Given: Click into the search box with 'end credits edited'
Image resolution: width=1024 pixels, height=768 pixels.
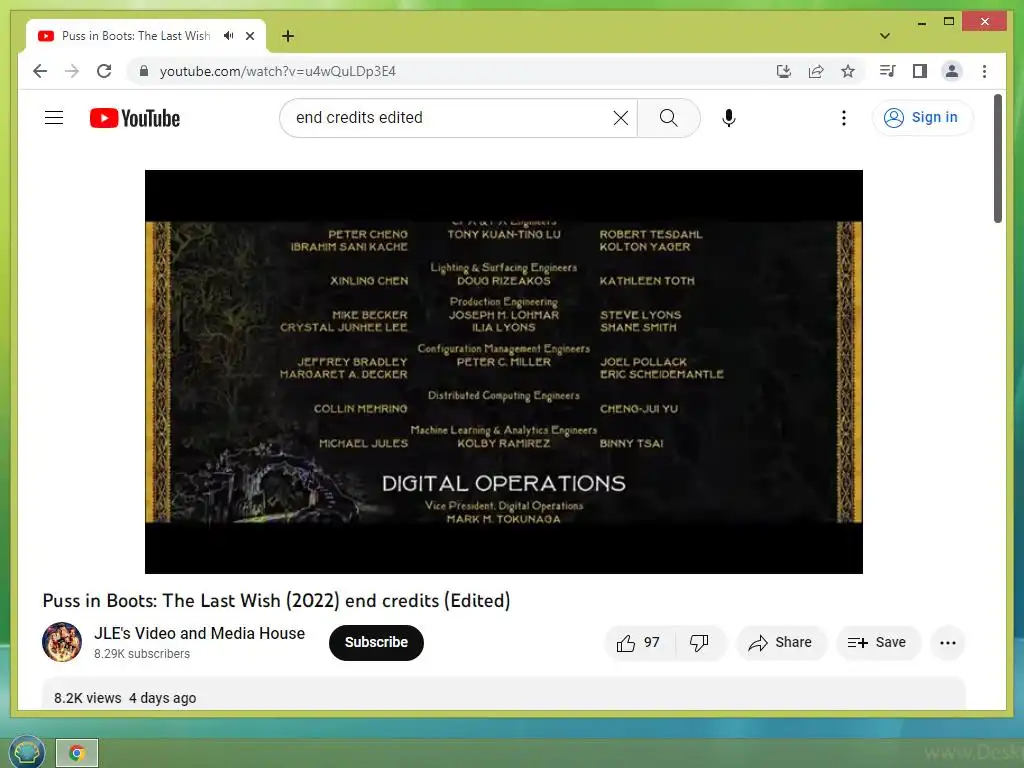Looking at the screenshot, I should (x=451, y=118).
